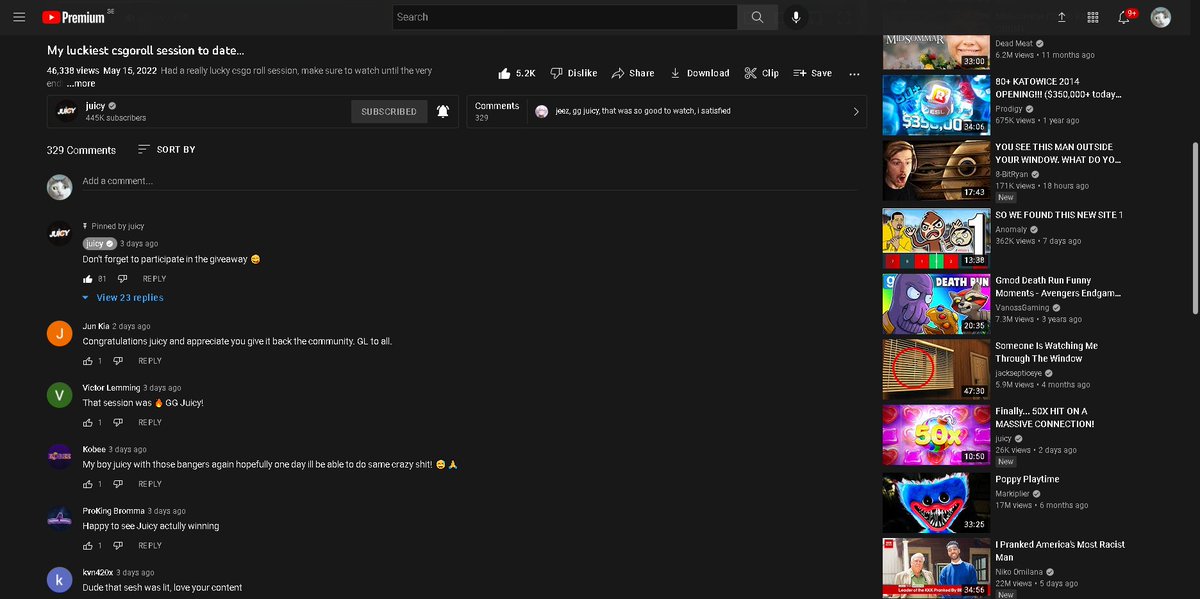The width and height of the screenshot is (1200, 599).
Task: Open juicy channel name link
Action: click(x=95, y=106)
